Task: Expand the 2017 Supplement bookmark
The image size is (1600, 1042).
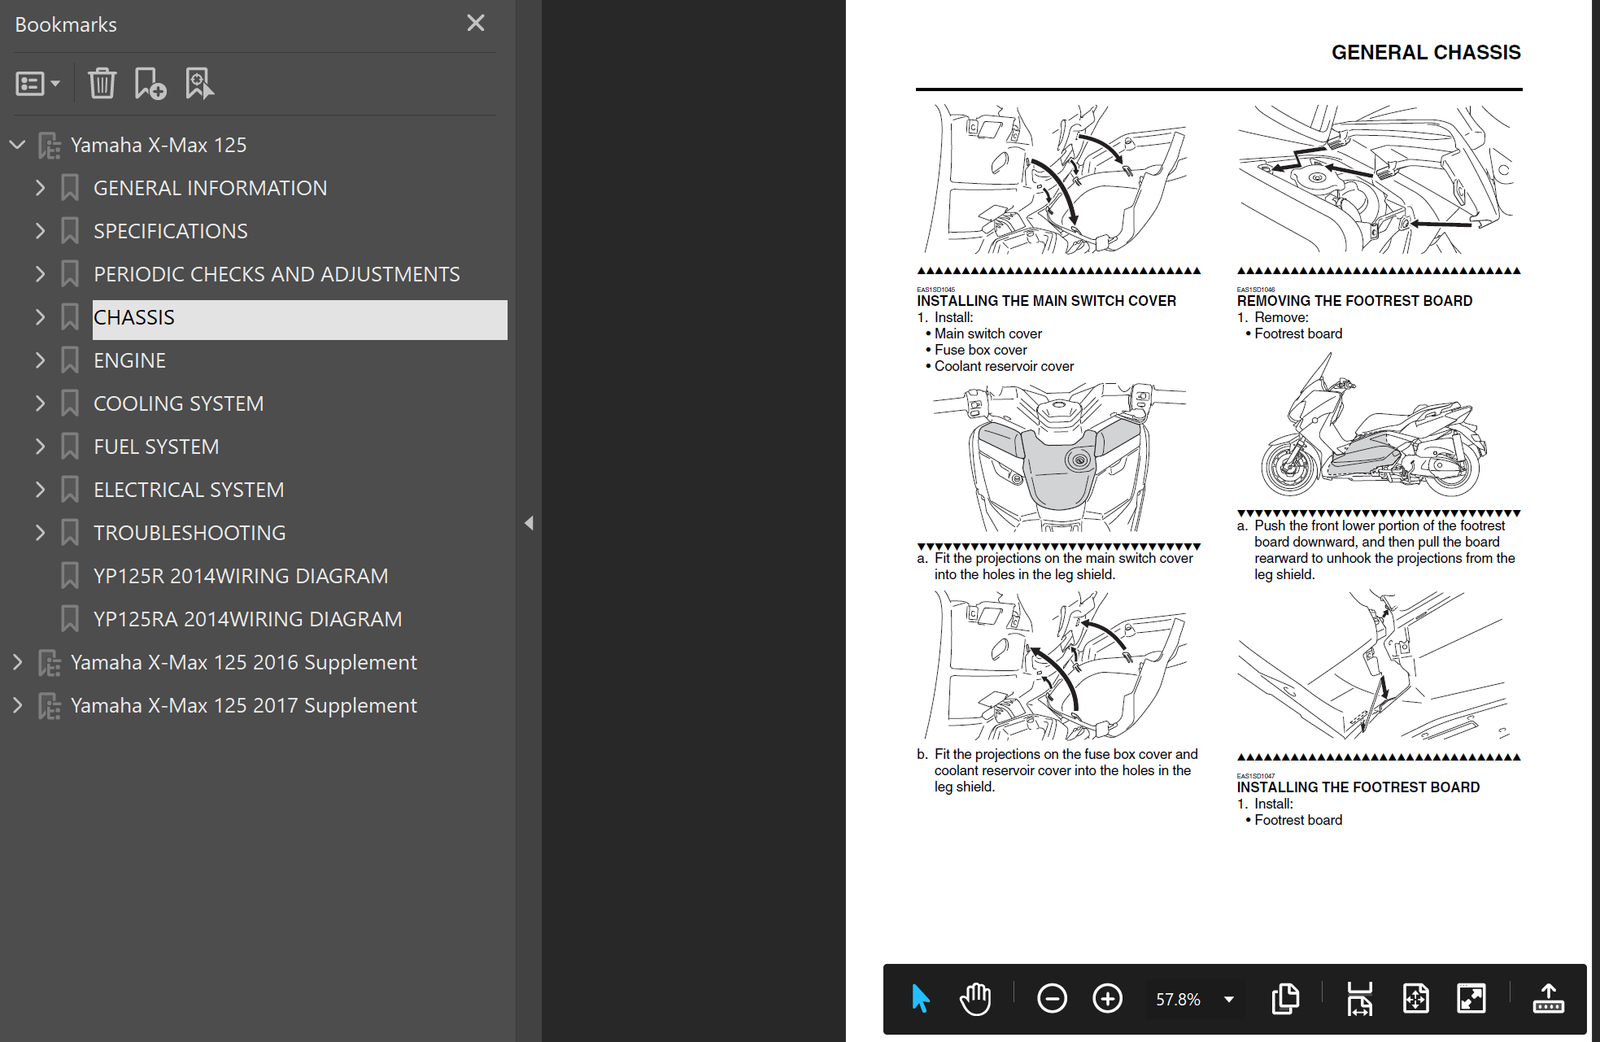Action: [17, 705]
